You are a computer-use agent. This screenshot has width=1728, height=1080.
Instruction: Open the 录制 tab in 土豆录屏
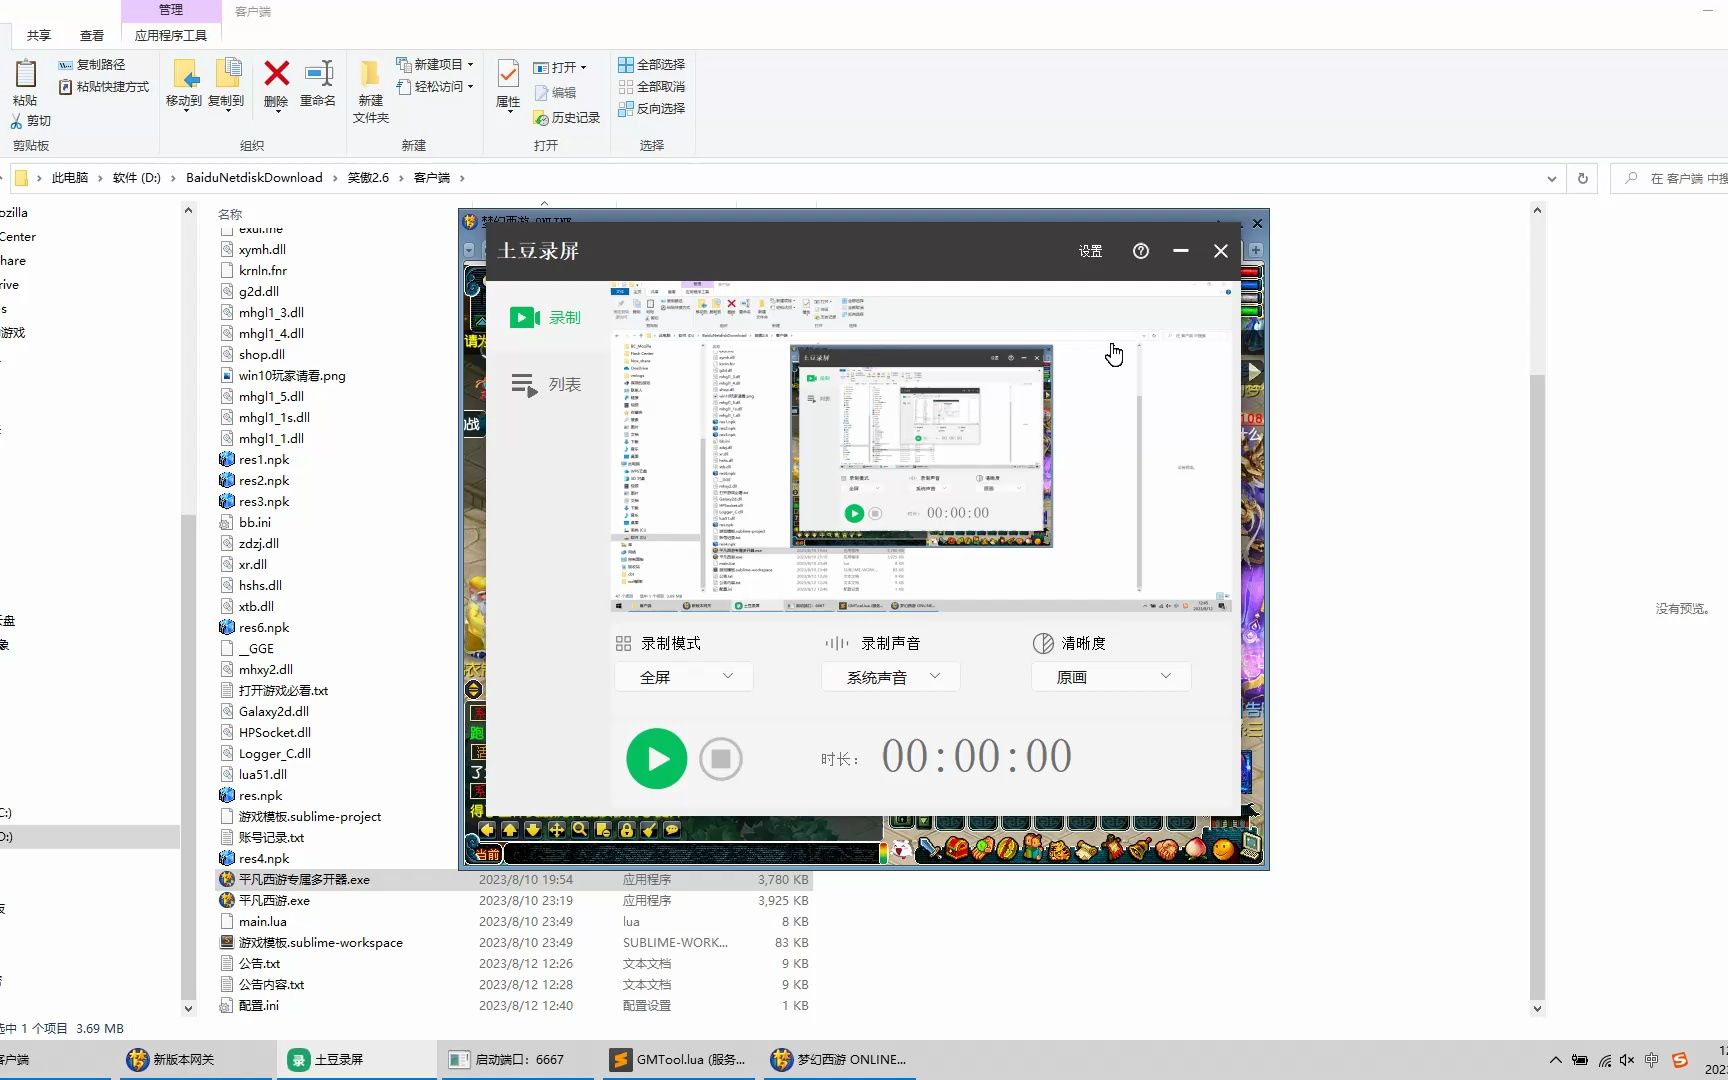click(x=545, y=317)
